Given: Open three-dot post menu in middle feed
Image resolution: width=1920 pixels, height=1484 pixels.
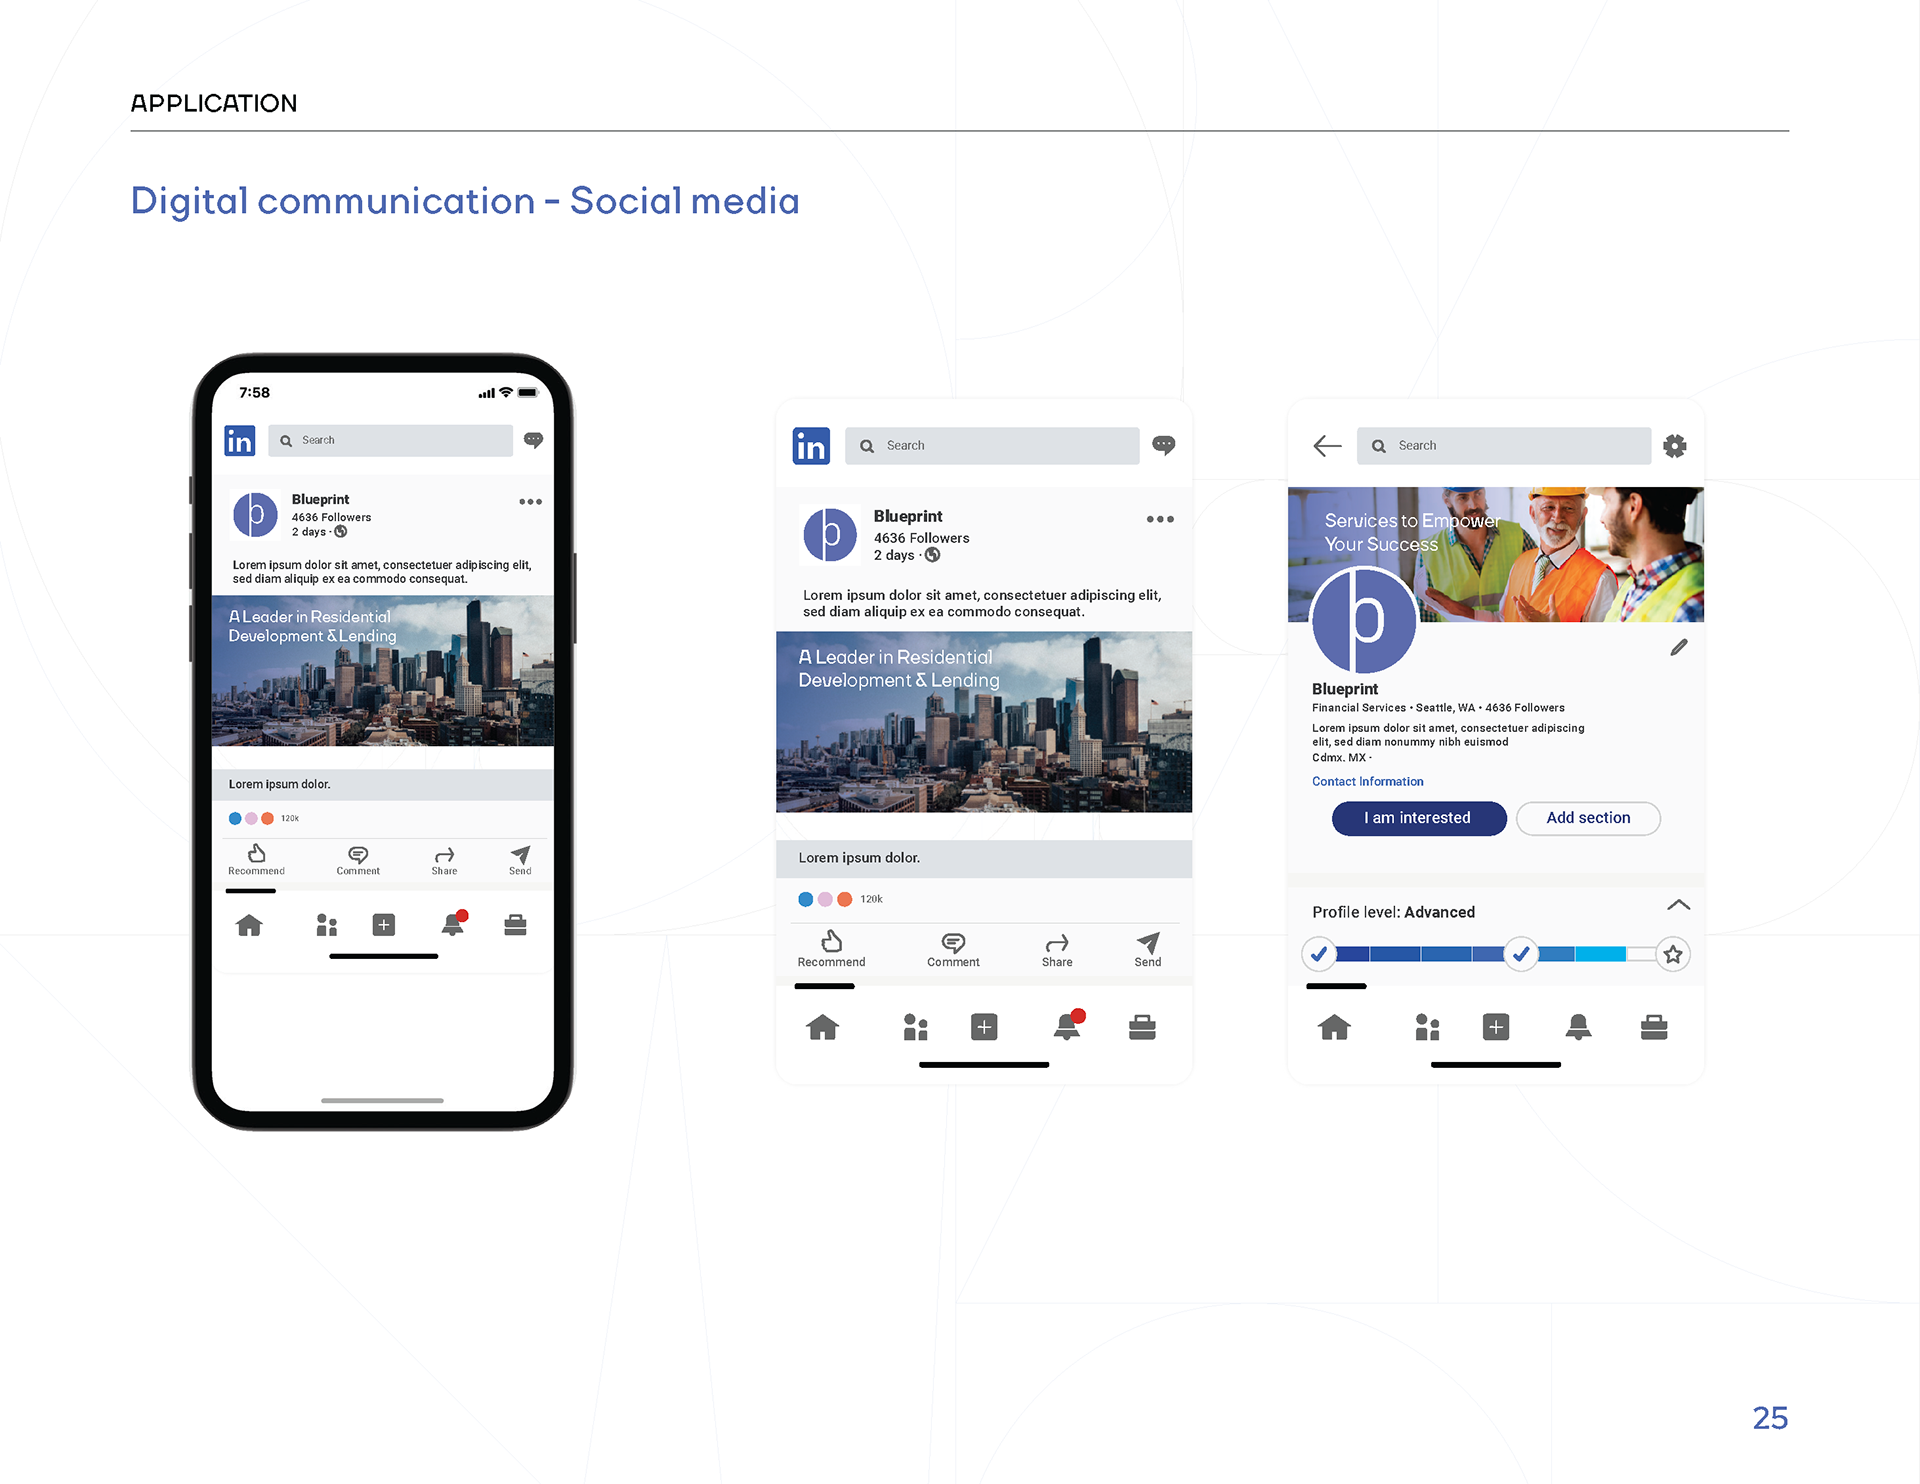Looking at the screenshot, I should (x=1160, y=519).
